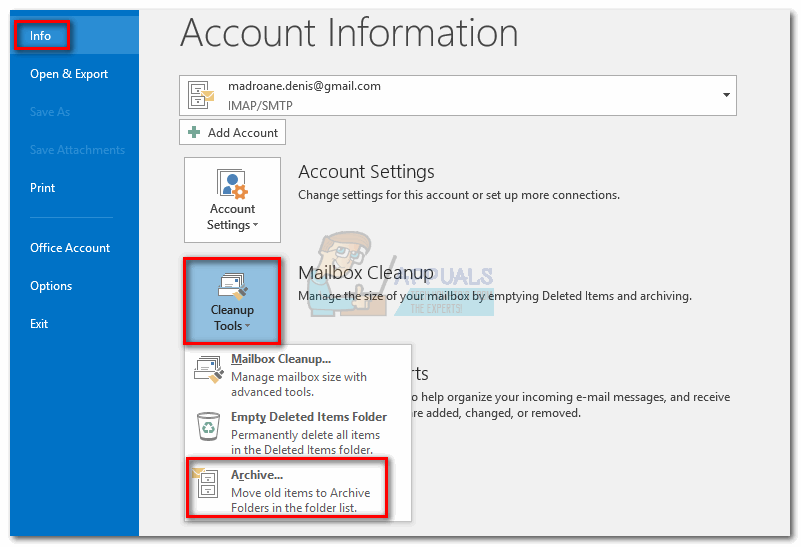Click the Cleanup Tools broom icon
The height and width of the screenshot is (547, 801).
[232, 286]
